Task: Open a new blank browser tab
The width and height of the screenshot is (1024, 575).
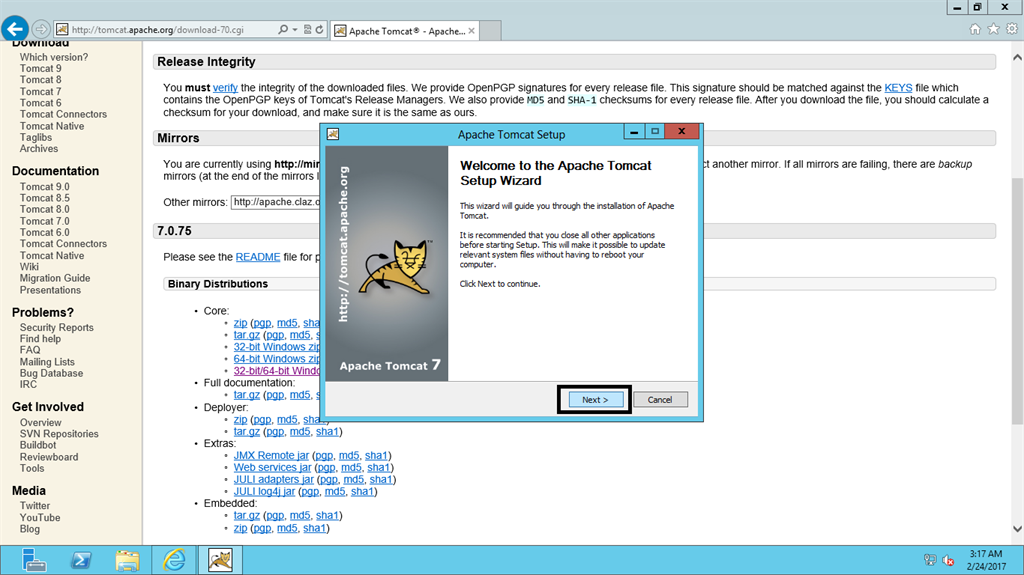Action: click(x=490, y=31)
